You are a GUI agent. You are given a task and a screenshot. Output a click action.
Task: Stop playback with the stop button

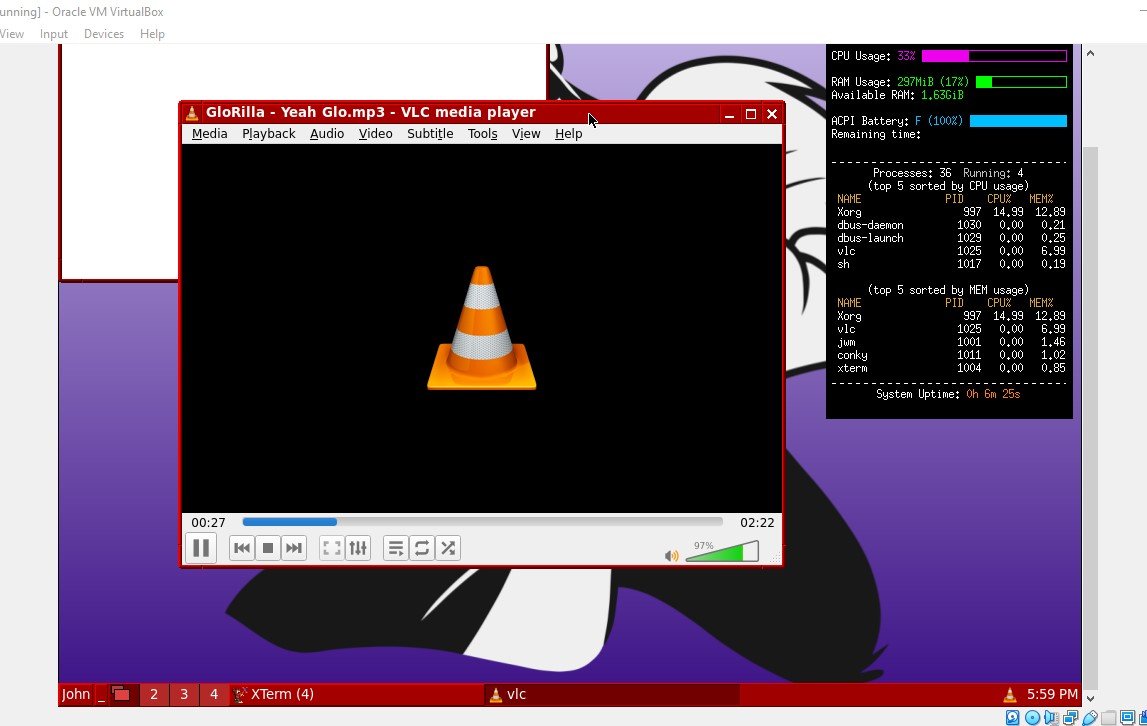pyautogui.click(x=267, y=548)
